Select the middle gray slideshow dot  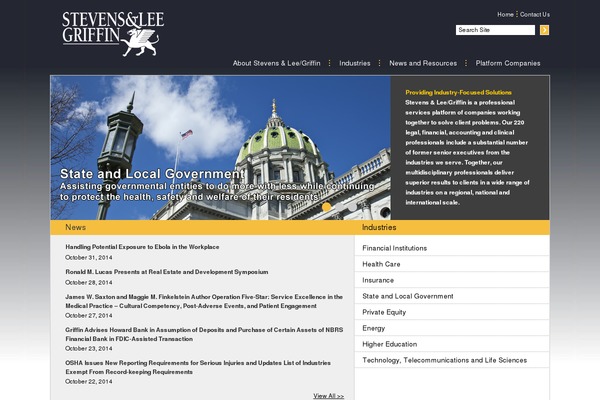coord(339,207)
